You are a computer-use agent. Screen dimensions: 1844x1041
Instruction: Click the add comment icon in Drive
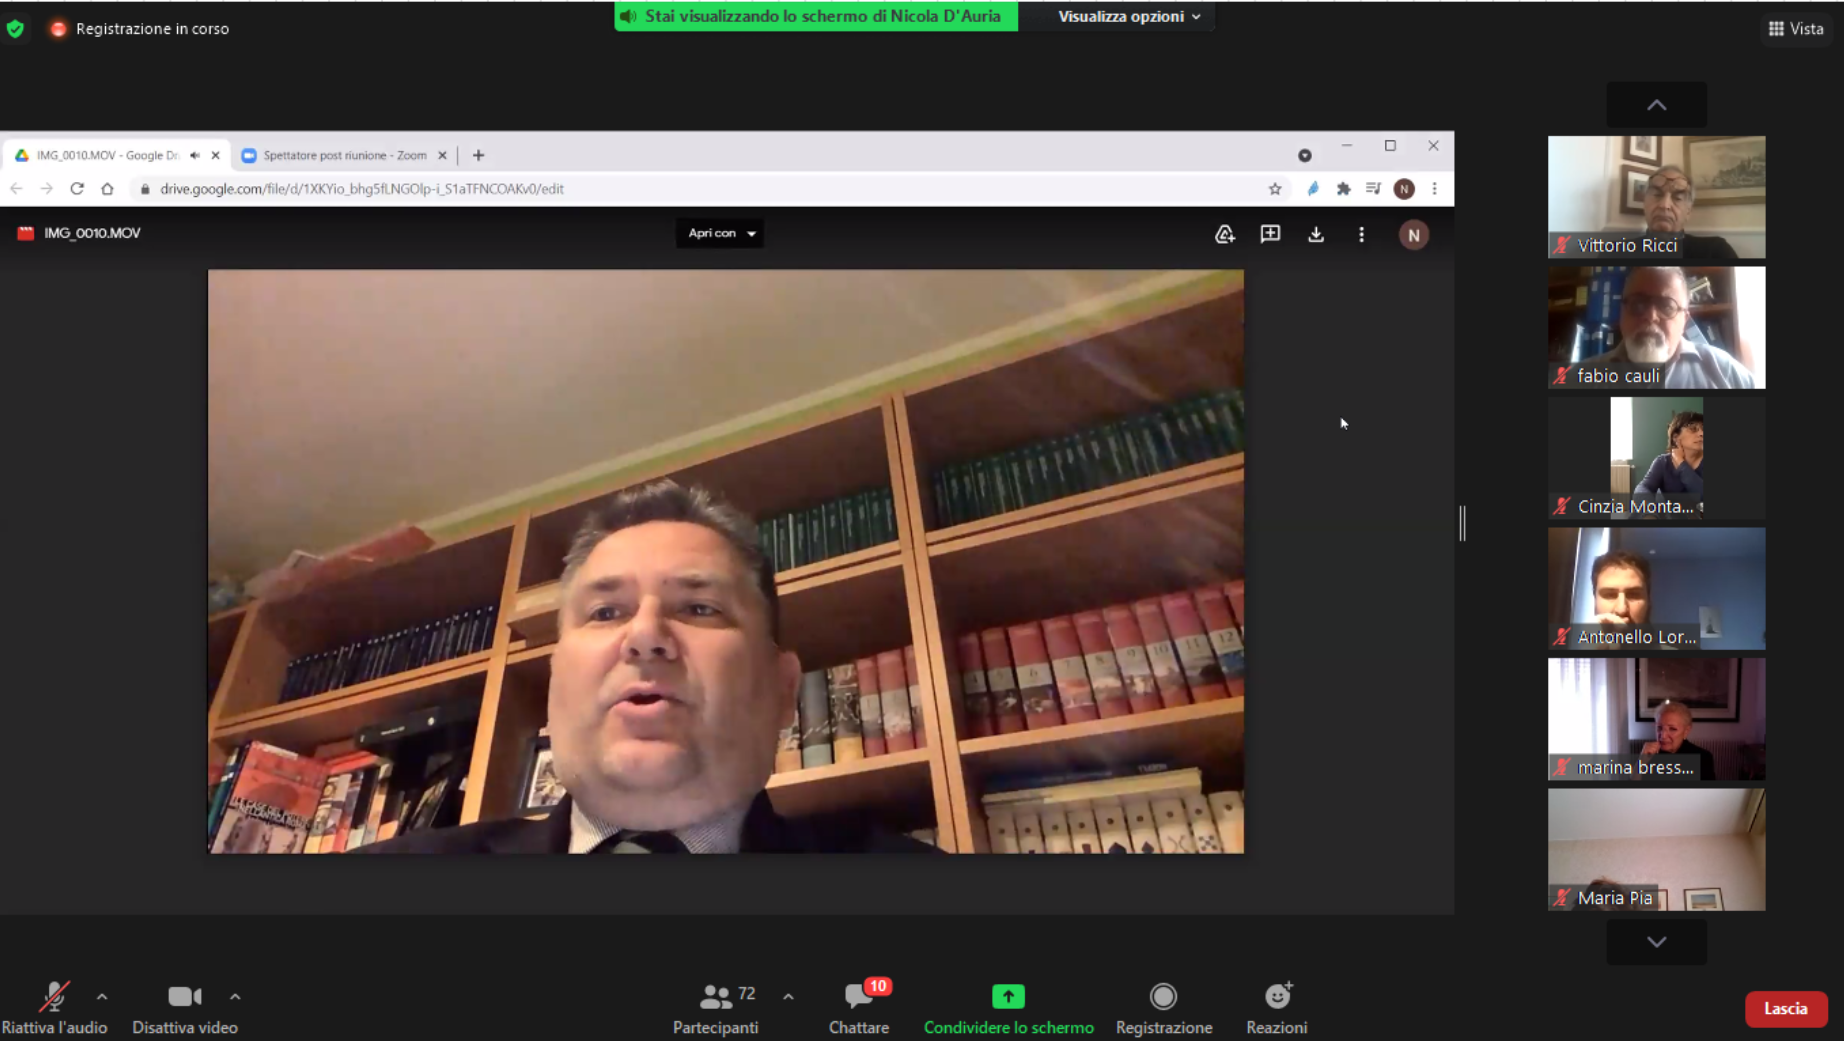click(x=1270, y=234)
